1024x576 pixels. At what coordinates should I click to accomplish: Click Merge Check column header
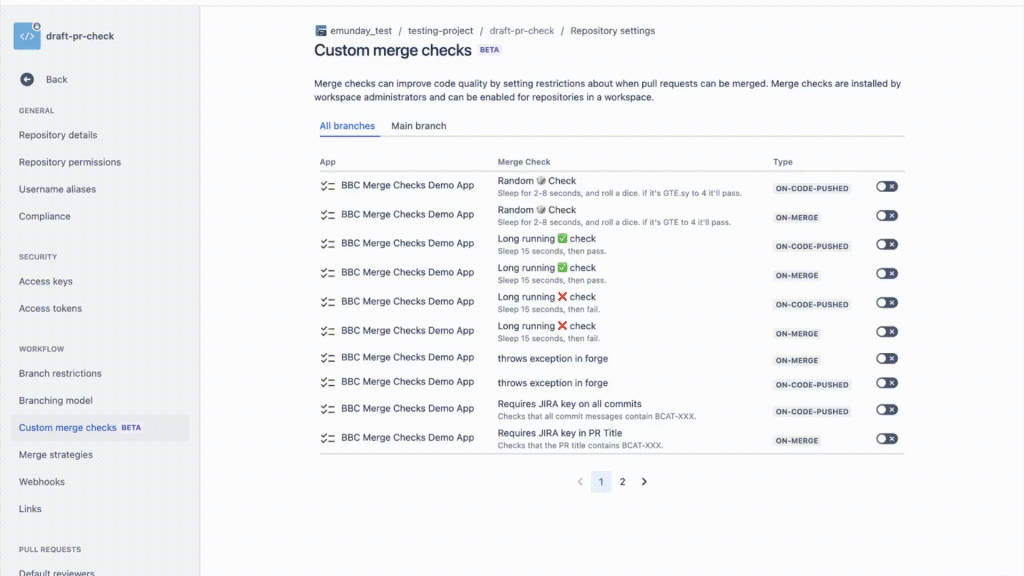point(524,162)
